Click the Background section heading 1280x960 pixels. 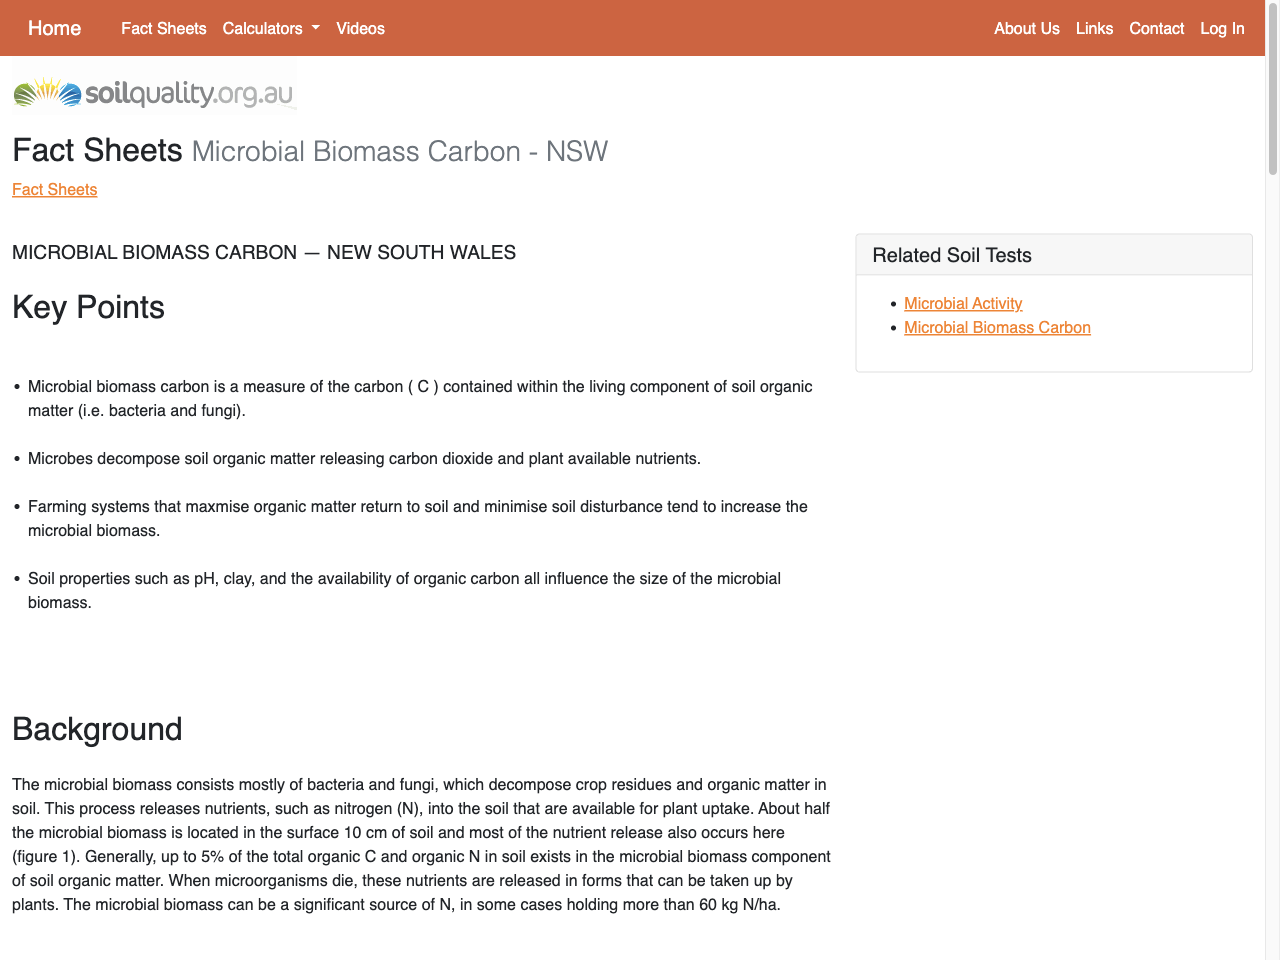(97, 729)
